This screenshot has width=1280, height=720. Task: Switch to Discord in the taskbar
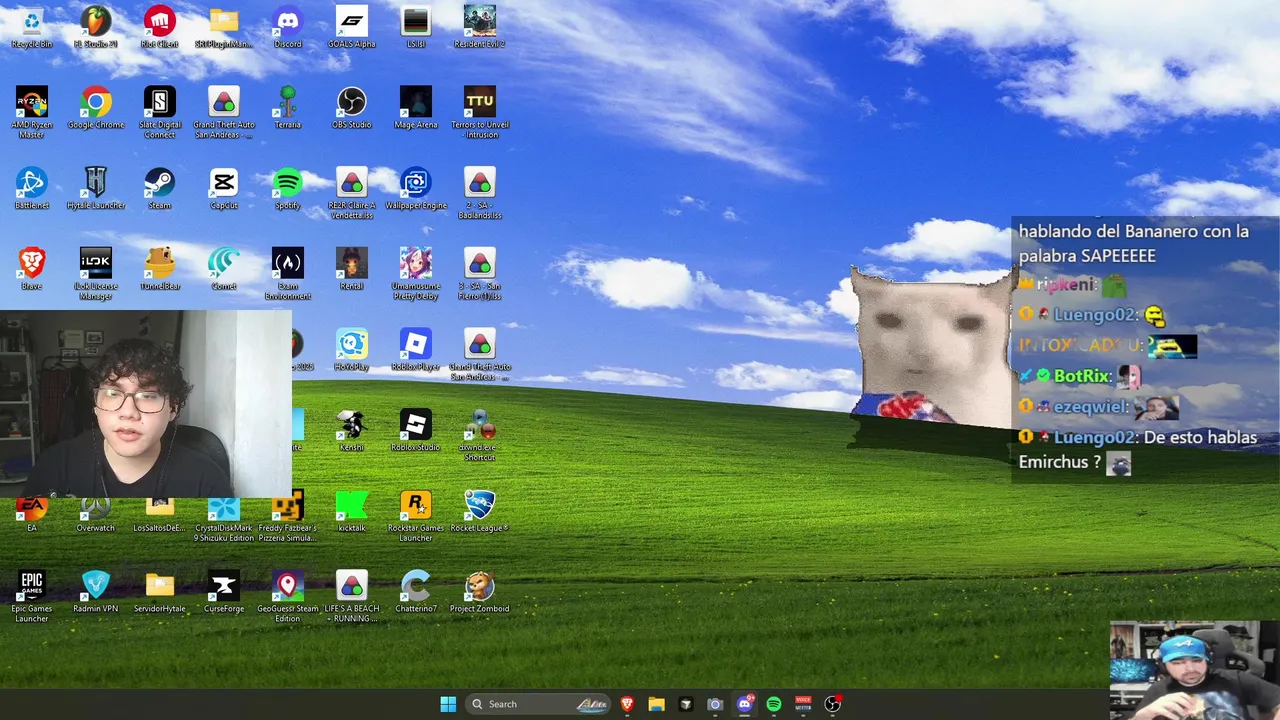click(744, 704)
